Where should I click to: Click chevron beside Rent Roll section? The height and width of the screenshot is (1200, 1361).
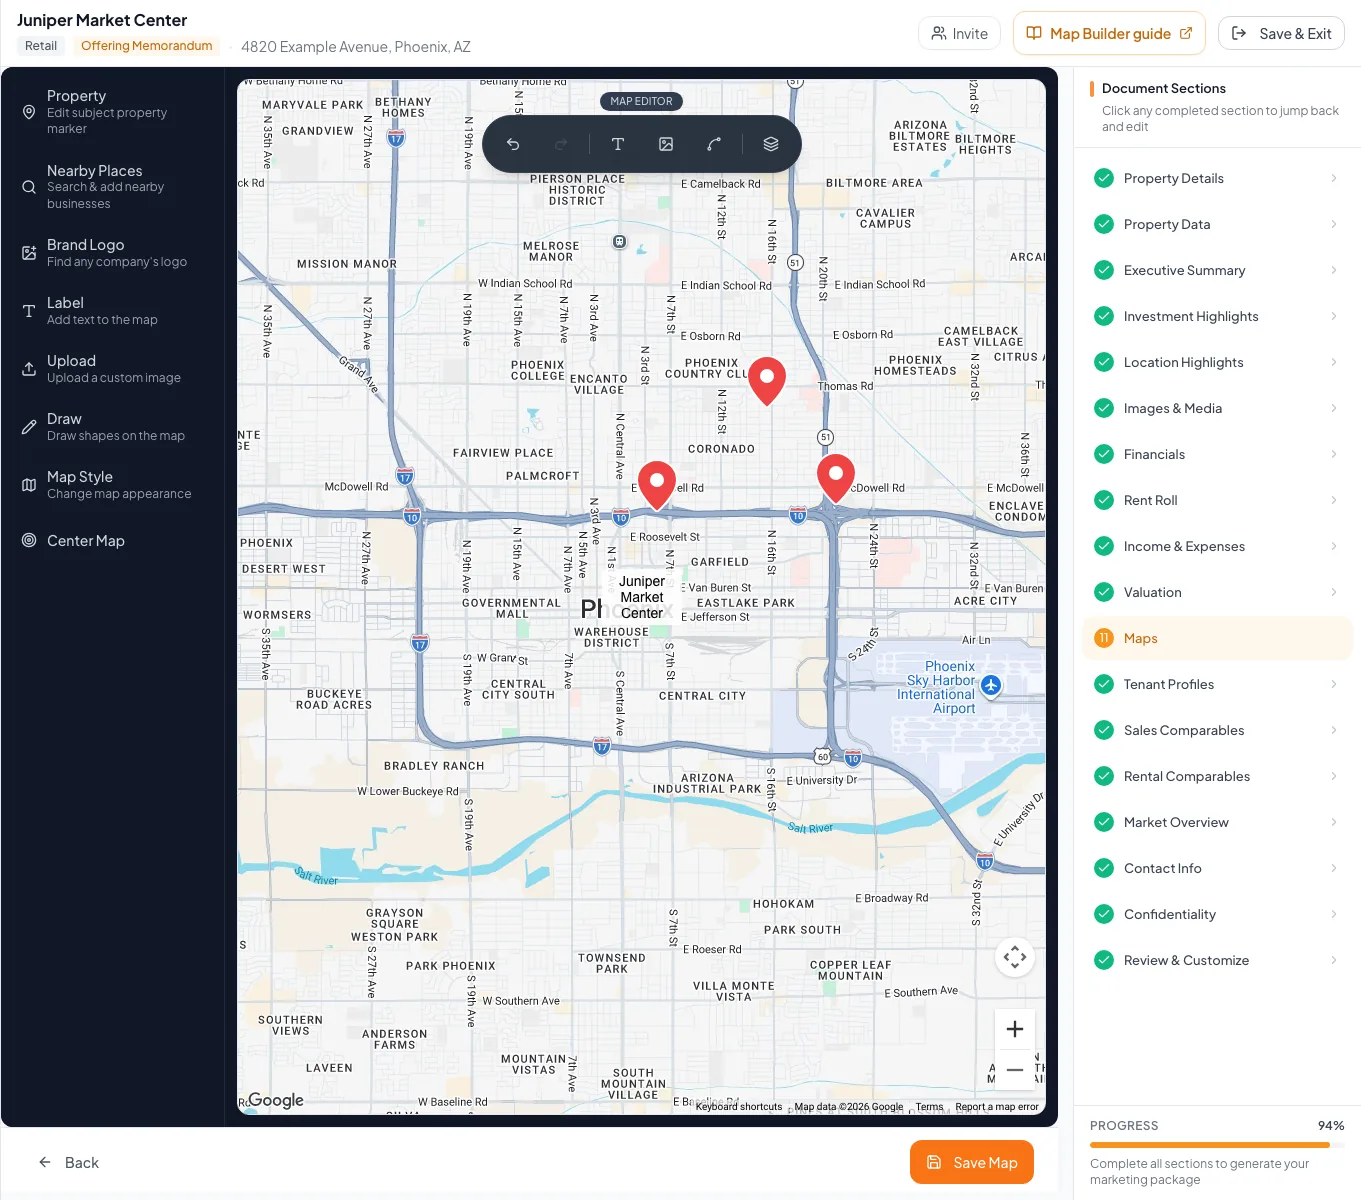[x=1334, y=500]
